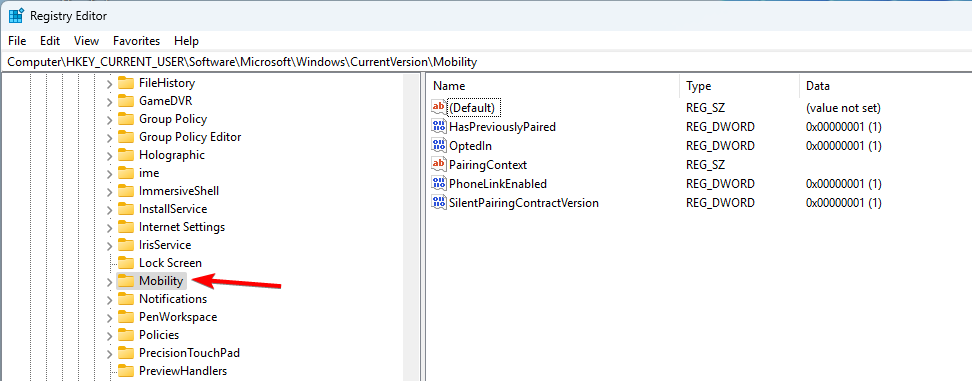The height and width of the screenshot is (381, 972).
Task: Select the PairingContext string value icon
Action: (439, 164)
